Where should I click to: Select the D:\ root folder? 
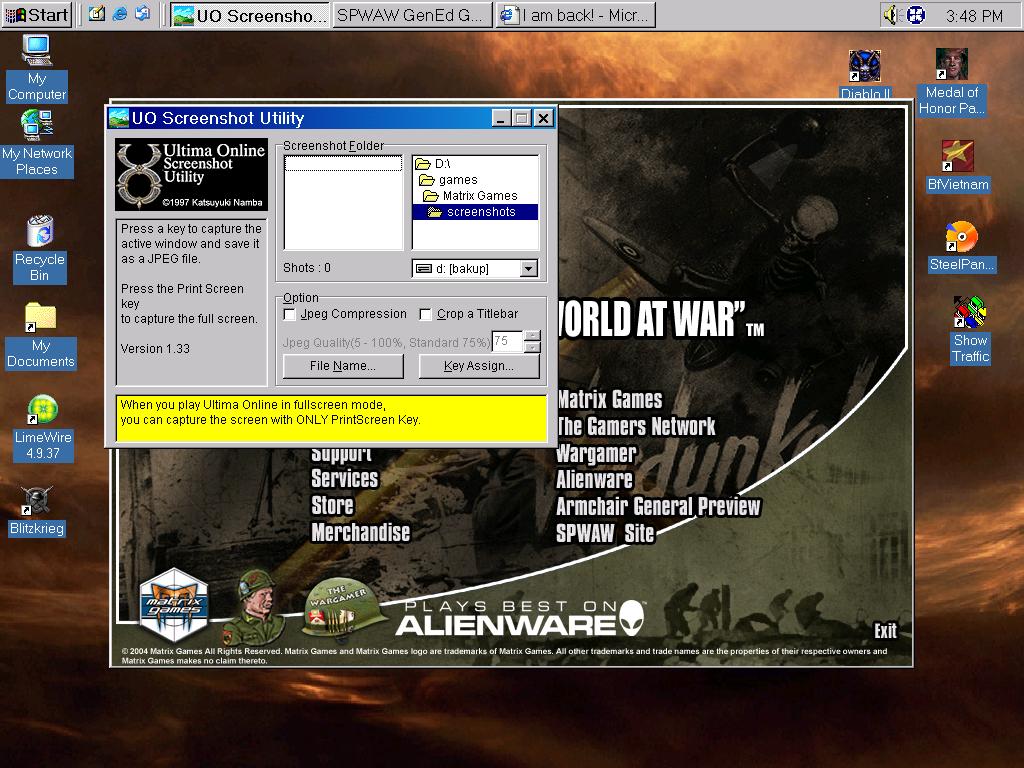click(x=434, y=163)
